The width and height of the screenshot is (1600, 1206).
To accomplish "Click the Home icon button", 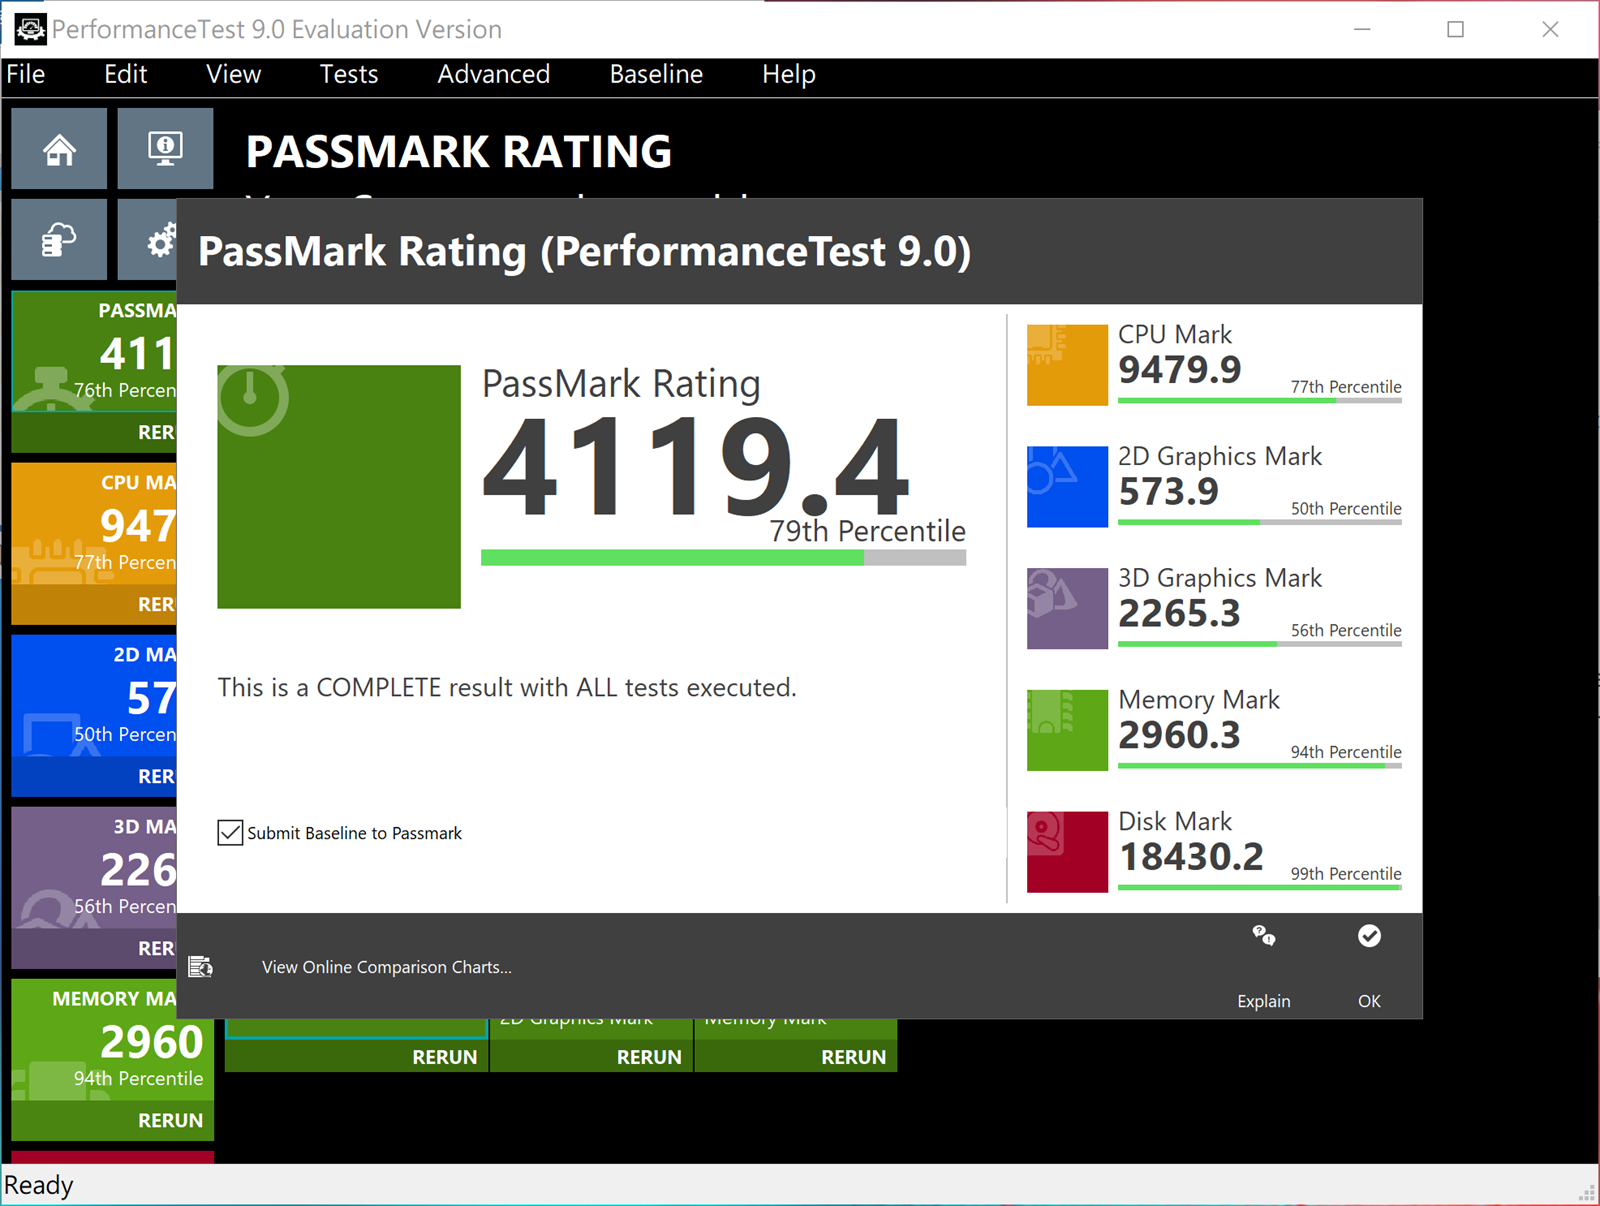I will pos(59,149).
